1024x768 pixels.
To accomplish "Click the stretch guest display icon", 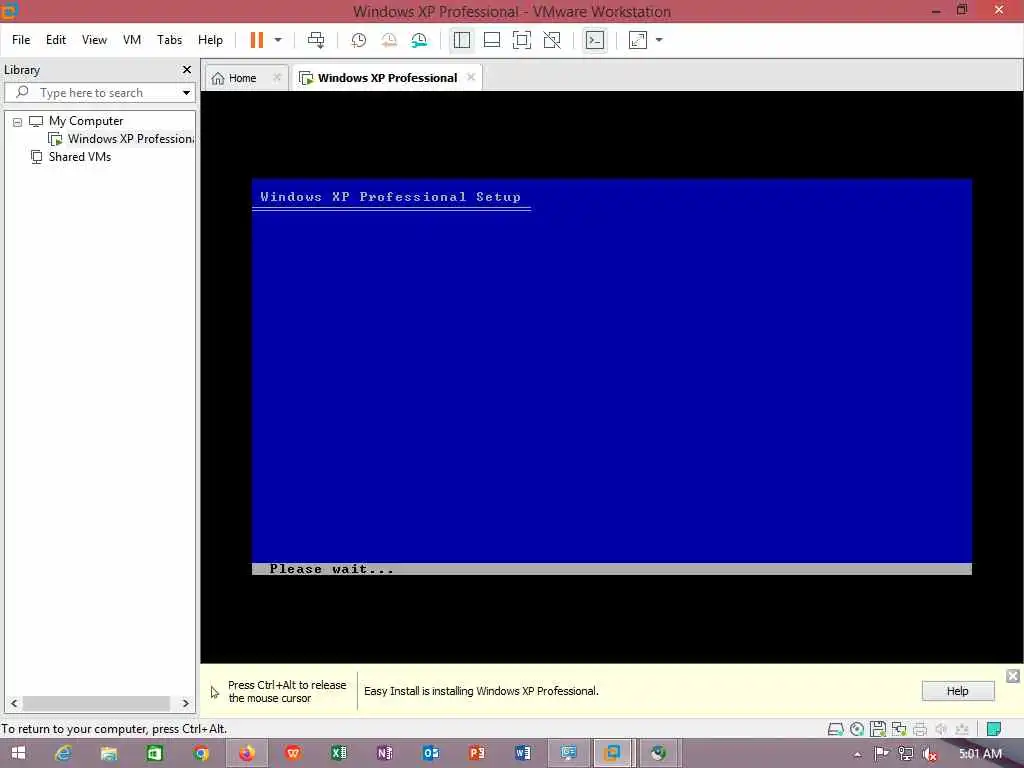I will click(x=638, y=40).
